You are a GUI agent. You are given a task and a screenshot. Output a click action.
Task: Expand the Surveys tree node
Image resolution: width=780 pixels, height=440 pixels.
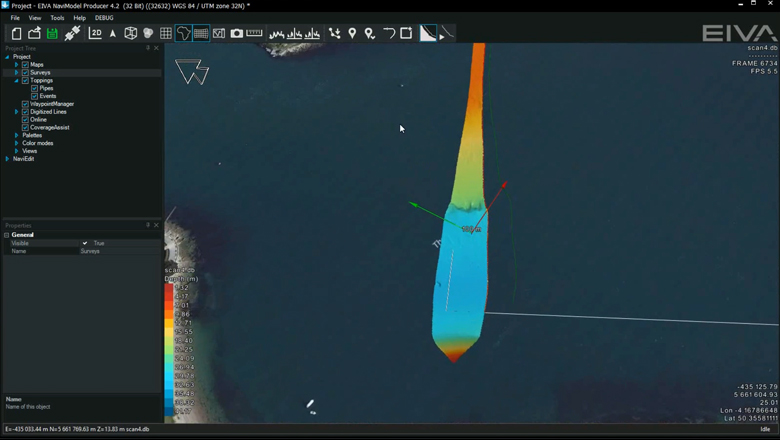pyautogui.click(x=16, y=73)
